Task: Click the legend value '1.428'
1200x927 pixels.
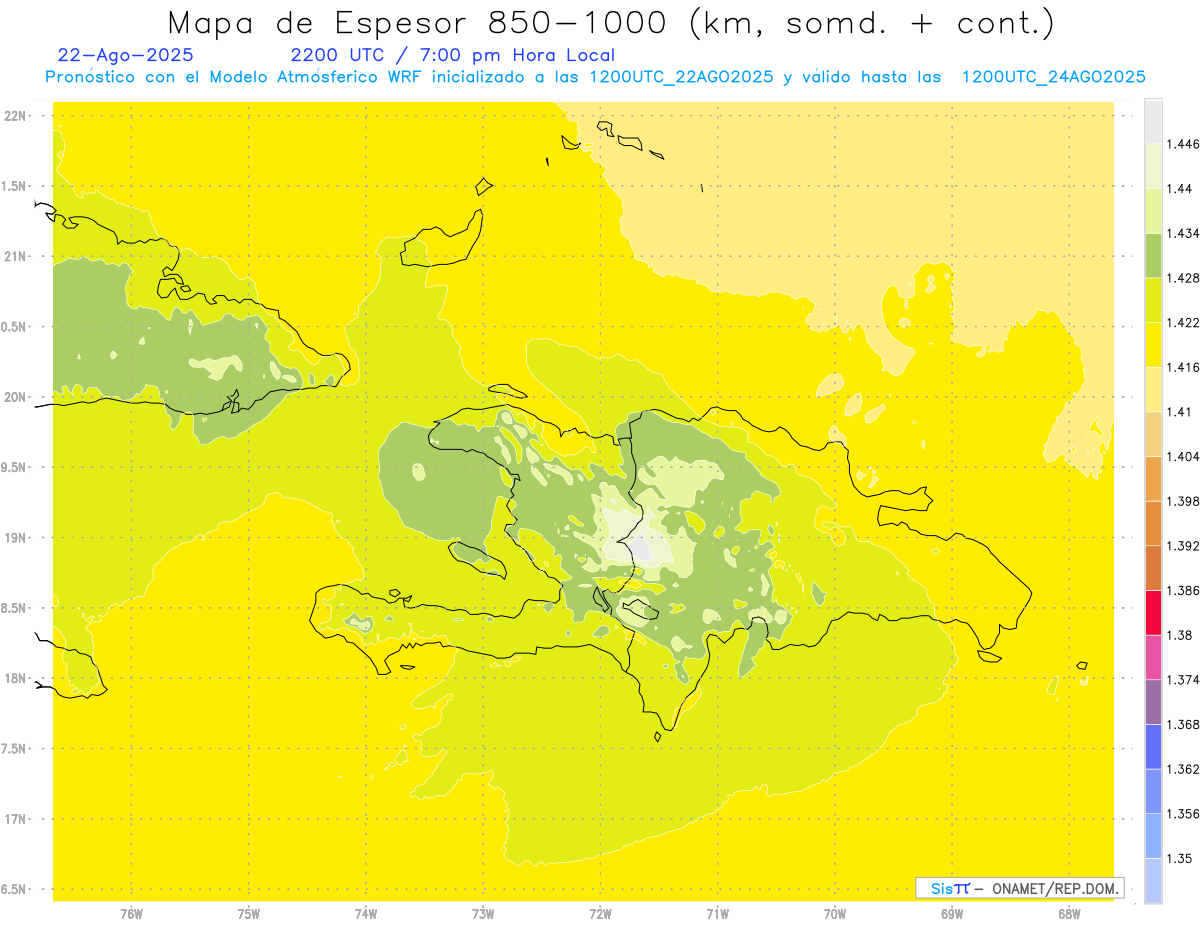Action: coord(1183,278)
